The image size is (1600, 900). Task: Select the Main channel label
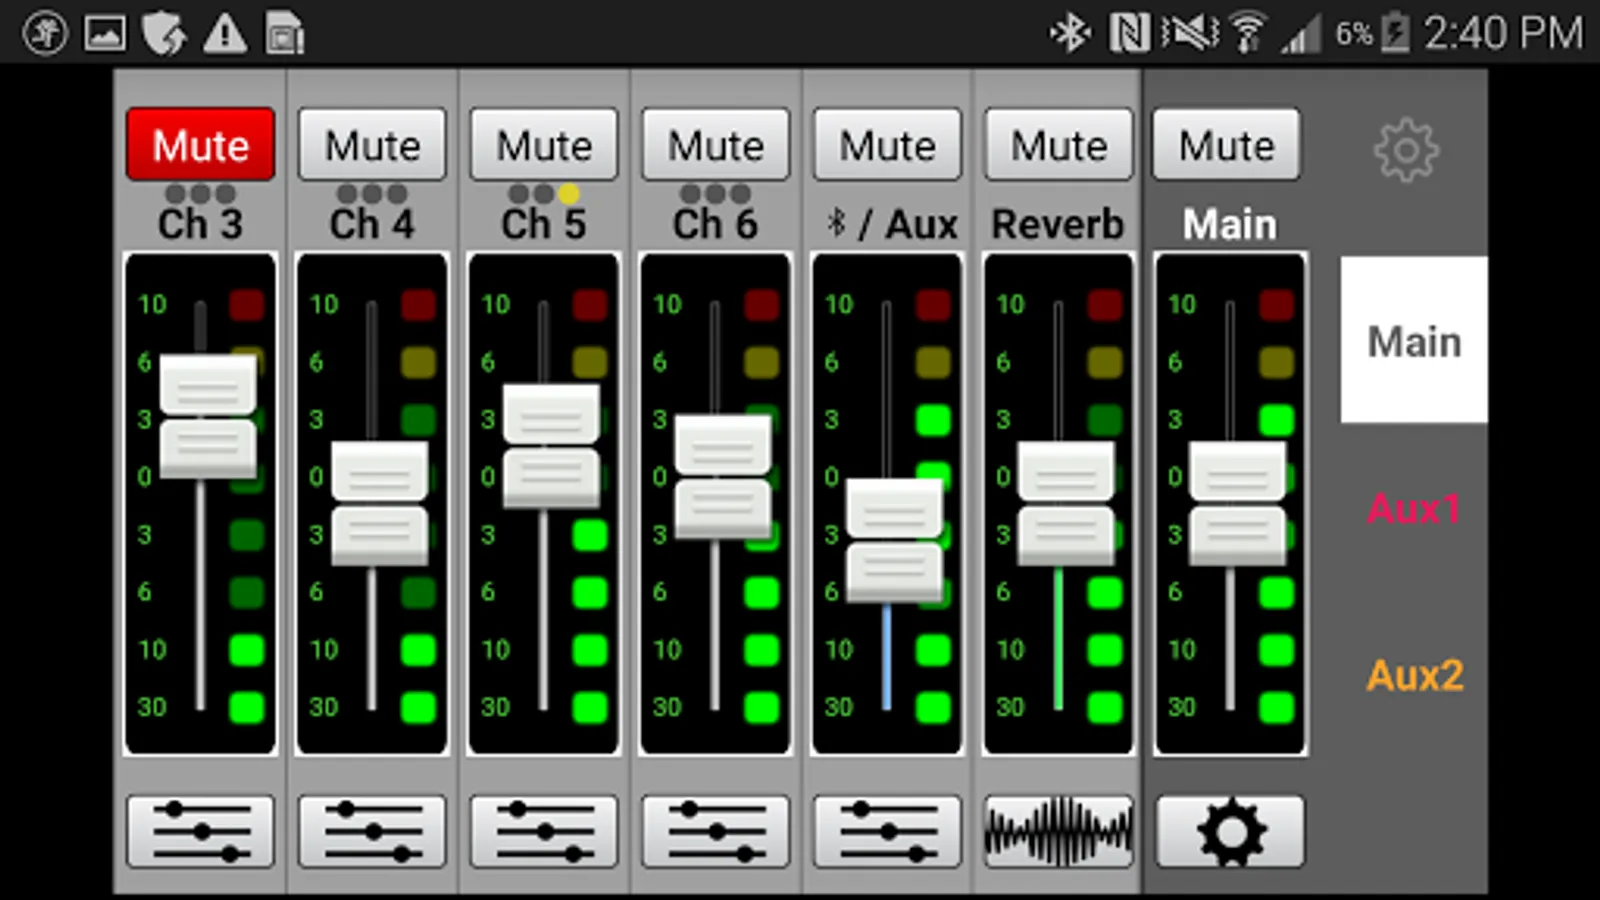click(1230, 224)
